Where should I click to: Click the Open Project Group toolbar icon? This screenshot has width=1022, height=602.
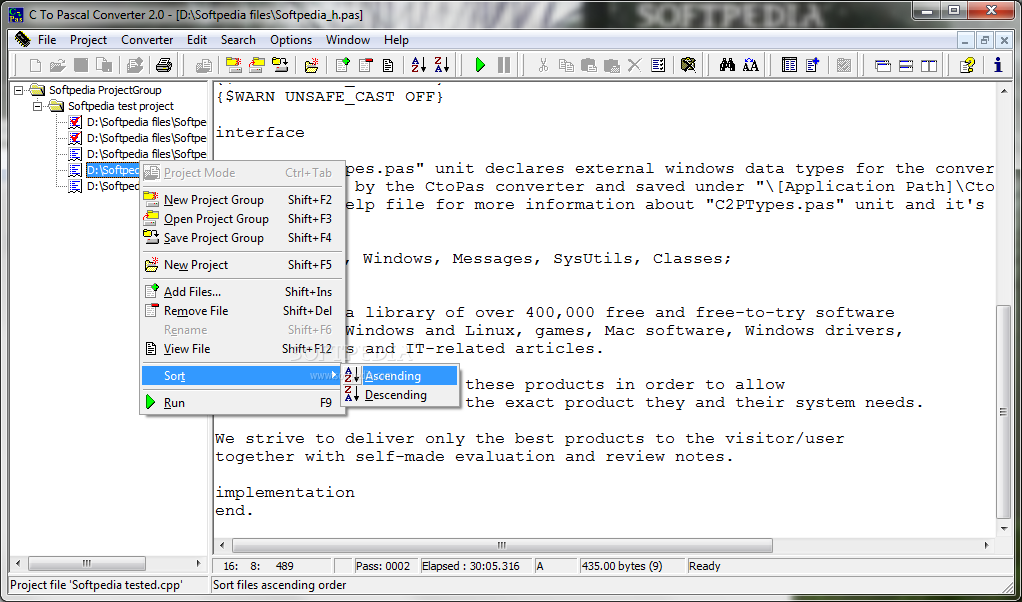pos(256,65)
